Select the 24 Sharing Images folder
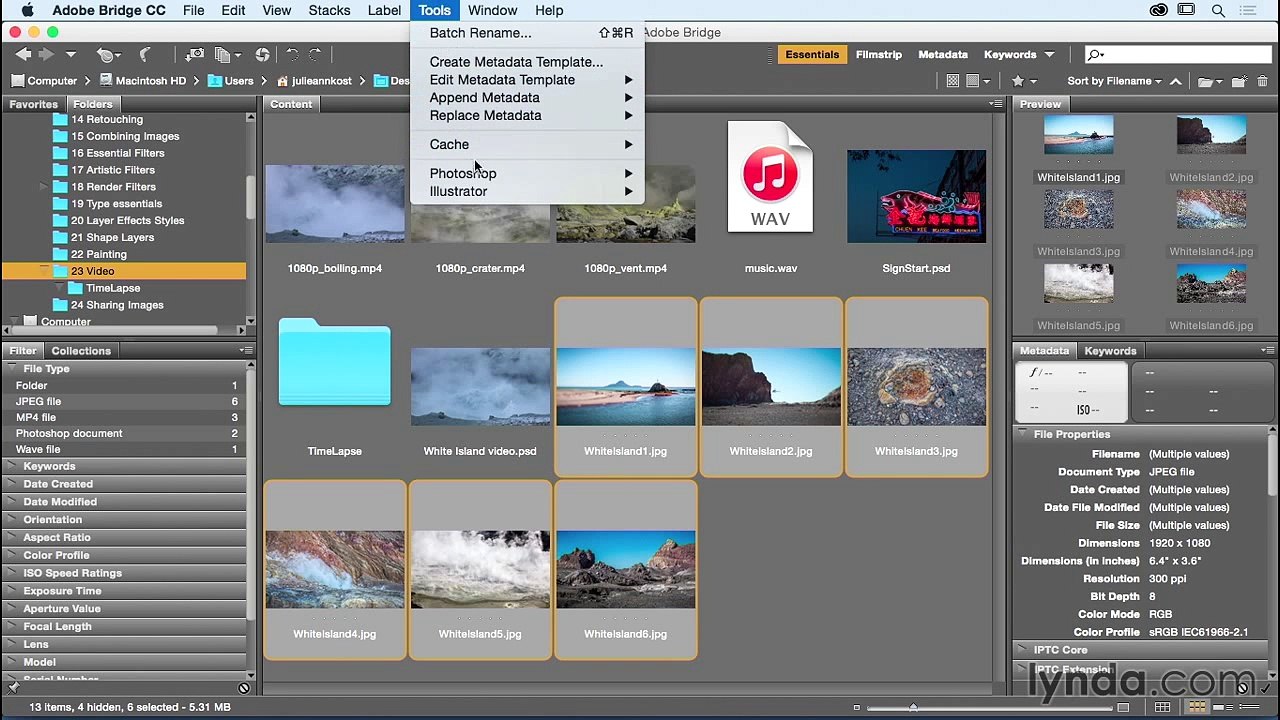Screen dimensions: 1280x720 (117, 305)
